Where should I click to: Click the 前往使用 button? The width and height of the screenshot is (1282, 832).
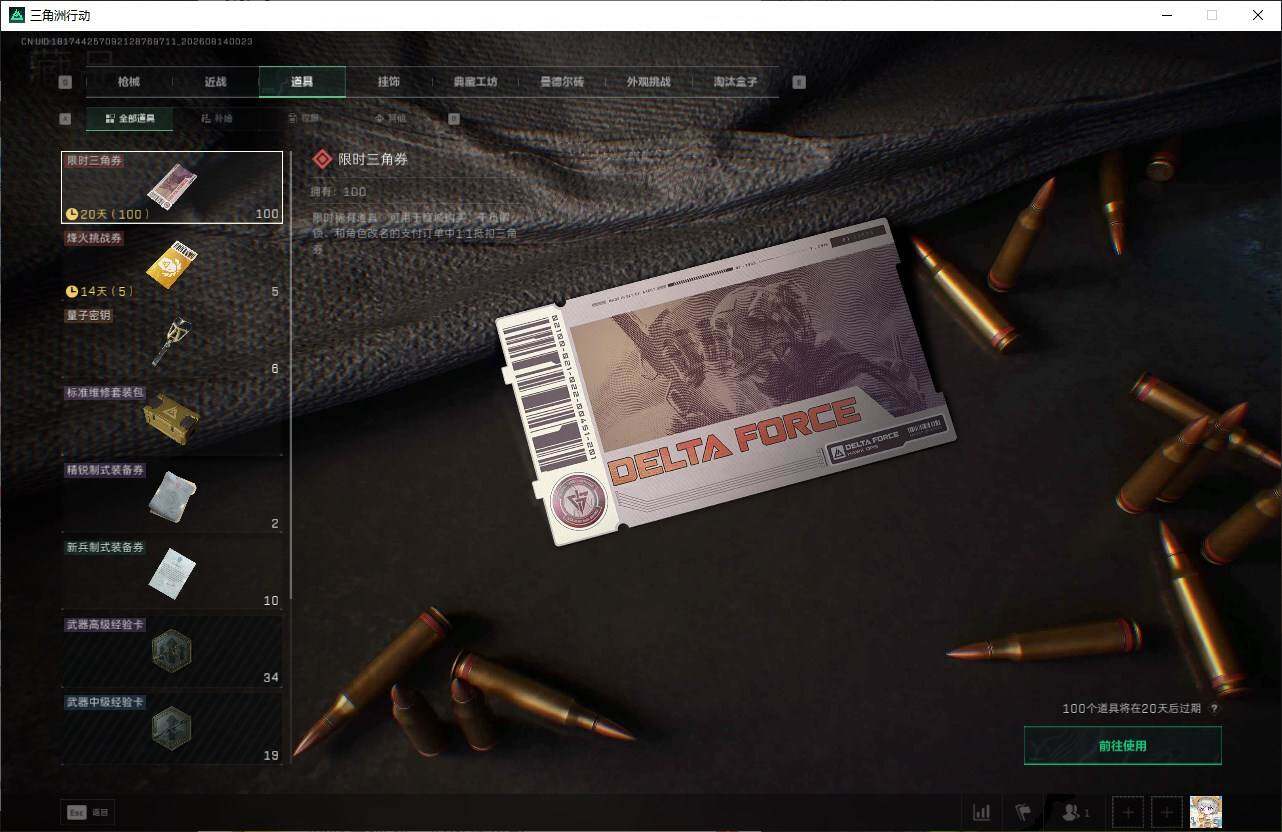(1123, 745)
